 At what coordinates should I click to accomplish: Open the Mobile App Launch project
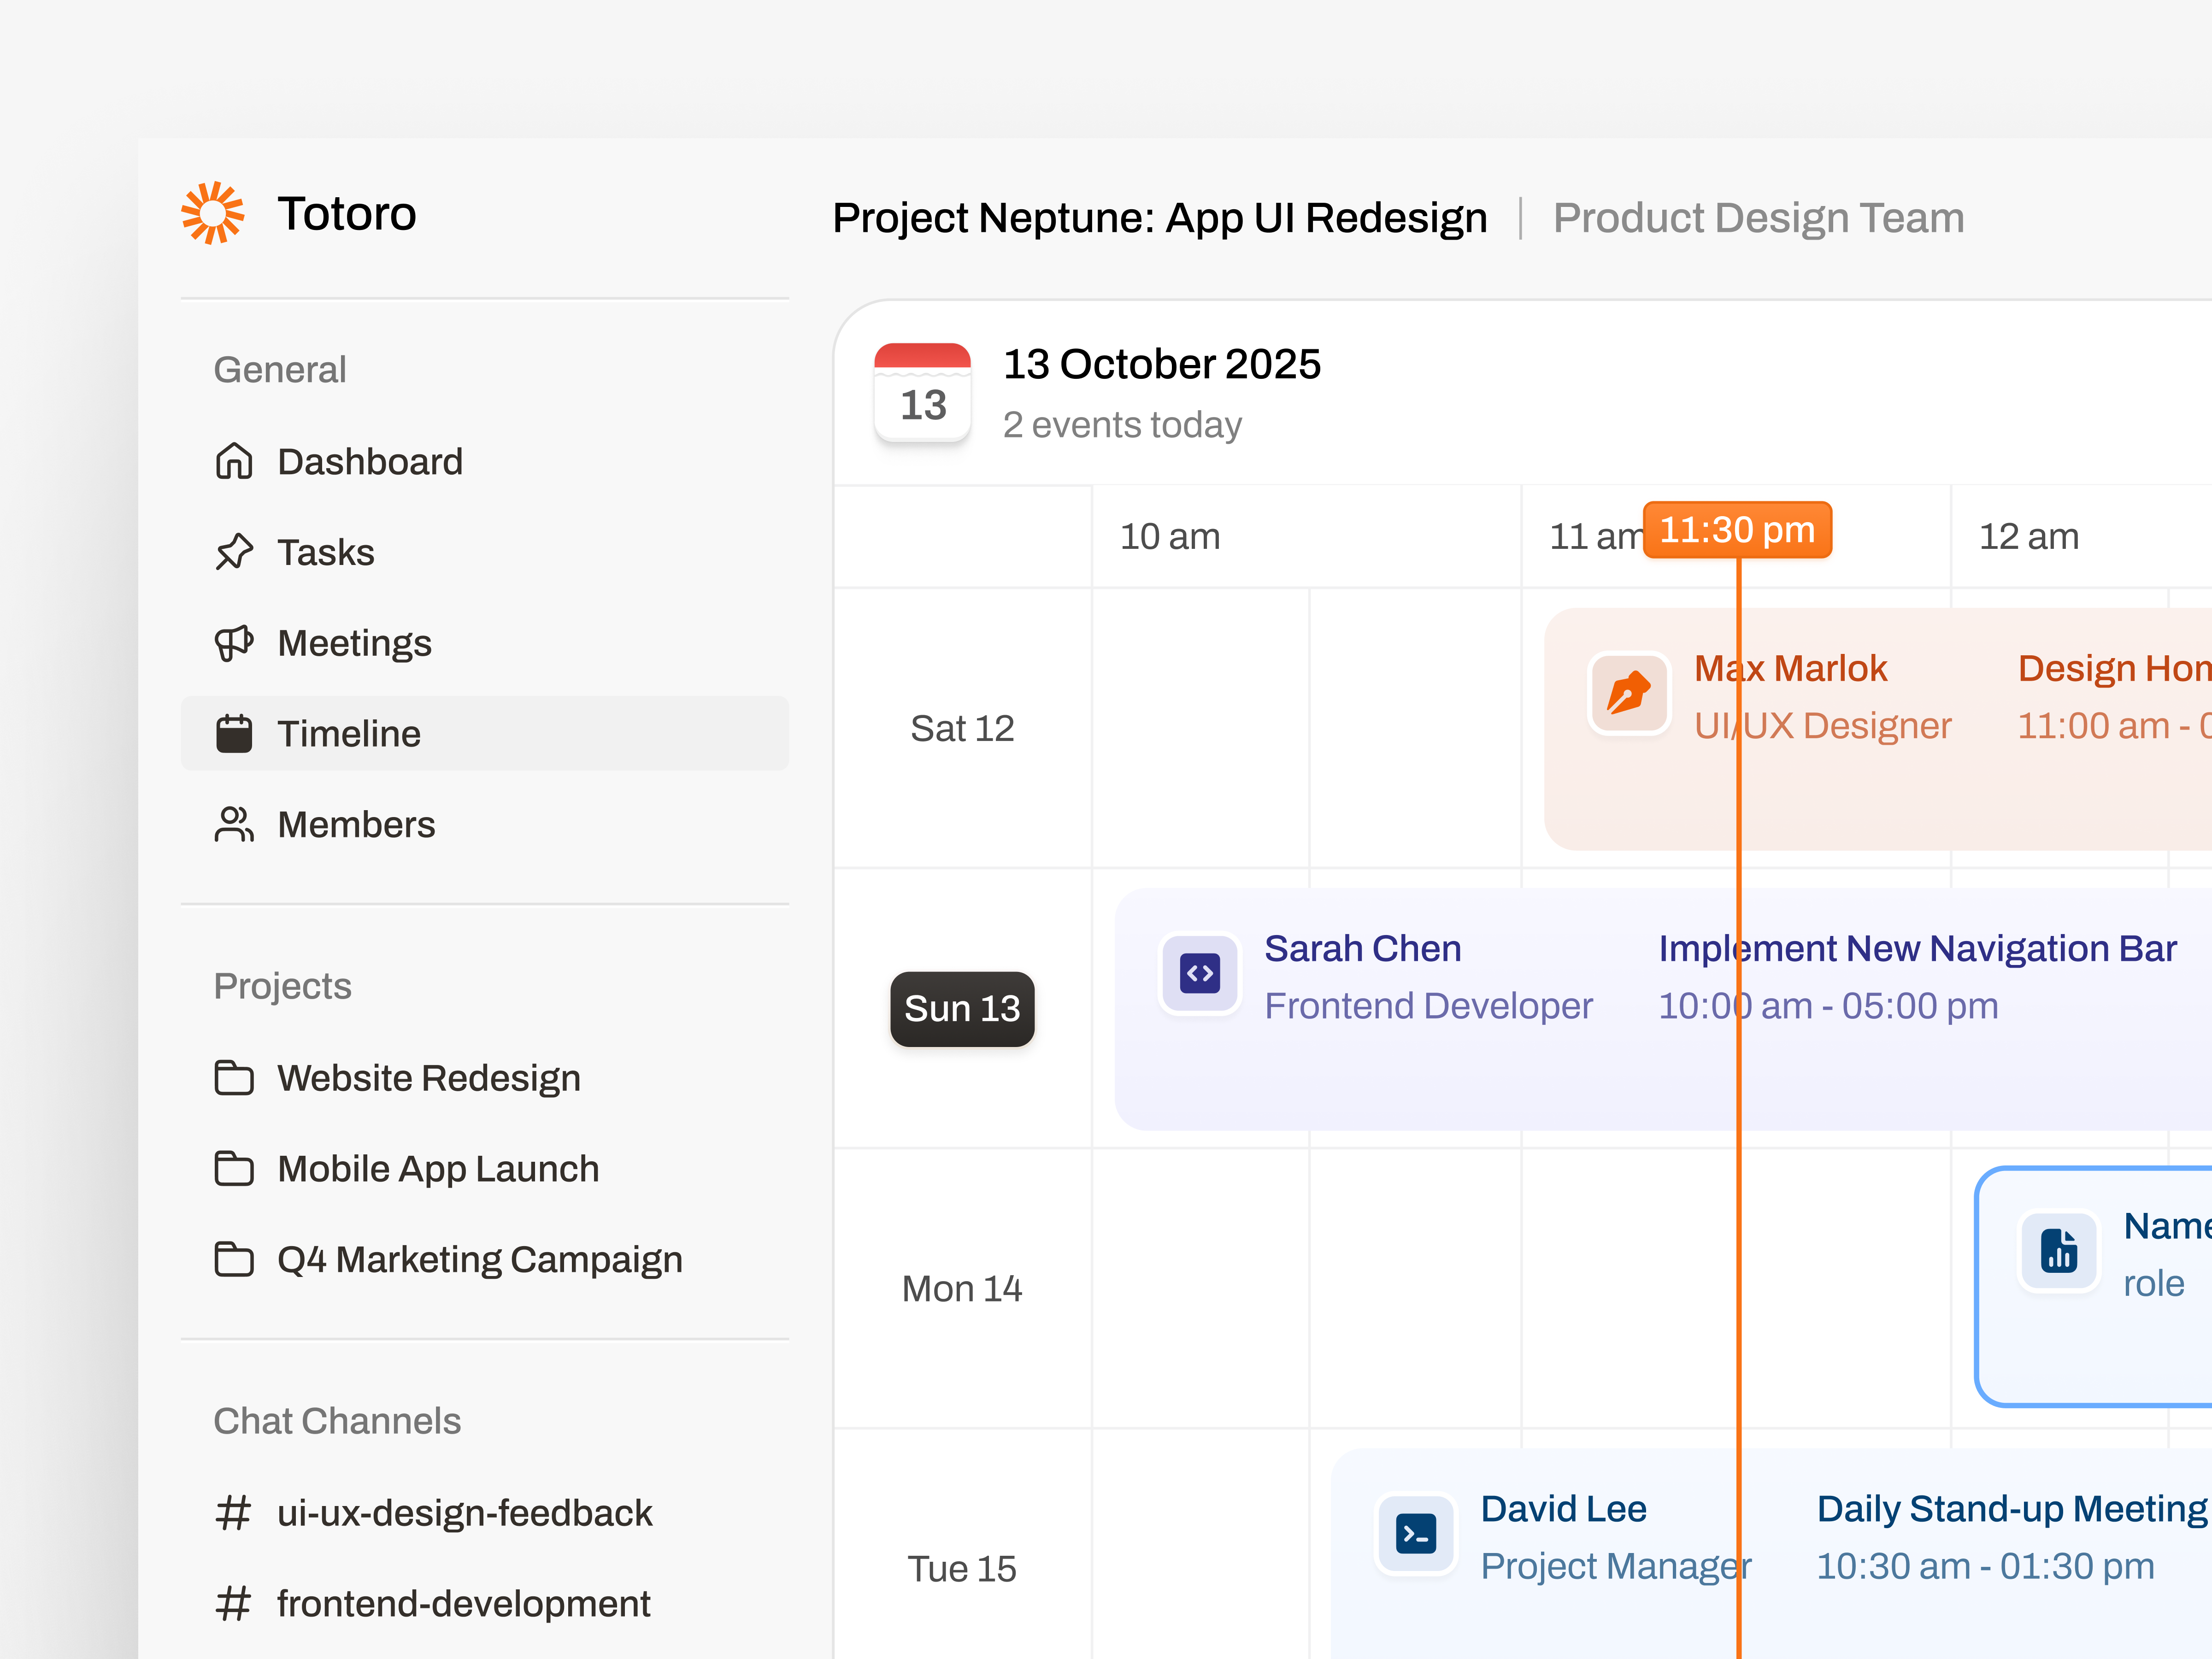tap(485, 1168)
